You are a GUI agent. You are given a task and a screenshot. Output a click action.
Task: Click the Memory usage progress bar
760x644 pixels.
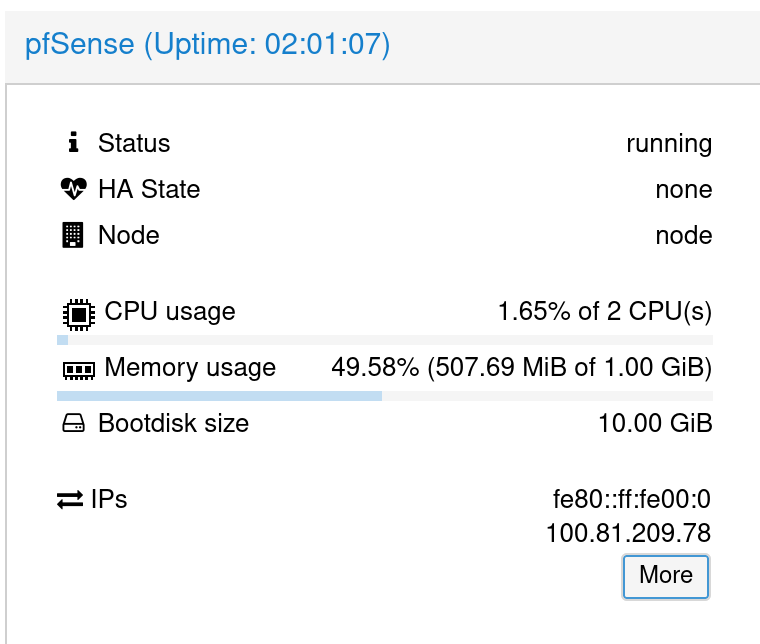click(x=384, y=396)
